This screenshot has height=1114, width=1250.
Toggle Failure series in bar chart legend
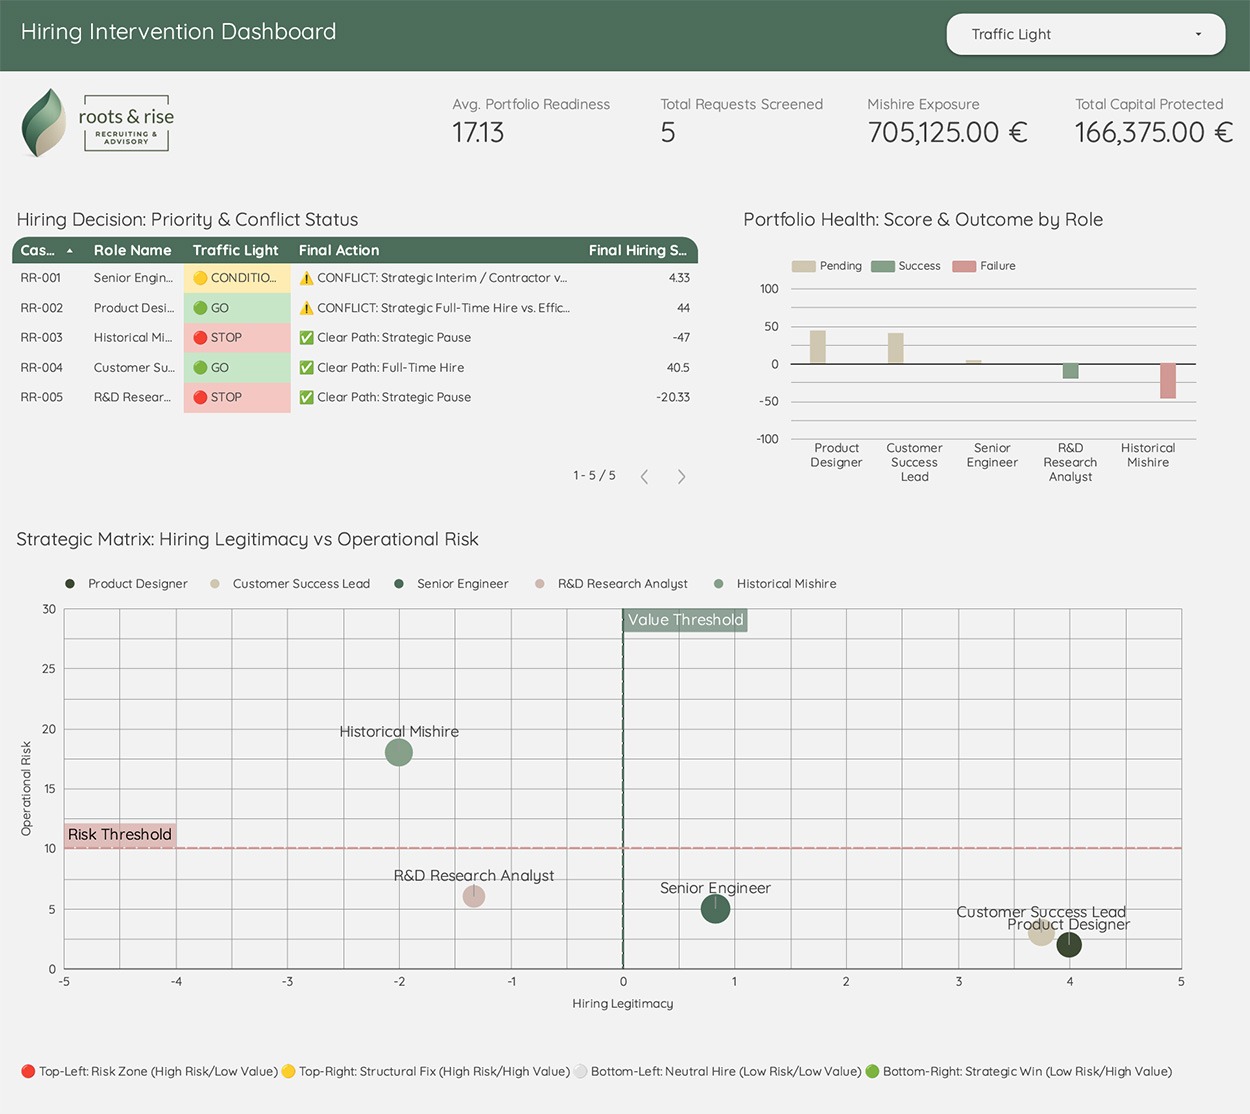[x=984, y=266]
